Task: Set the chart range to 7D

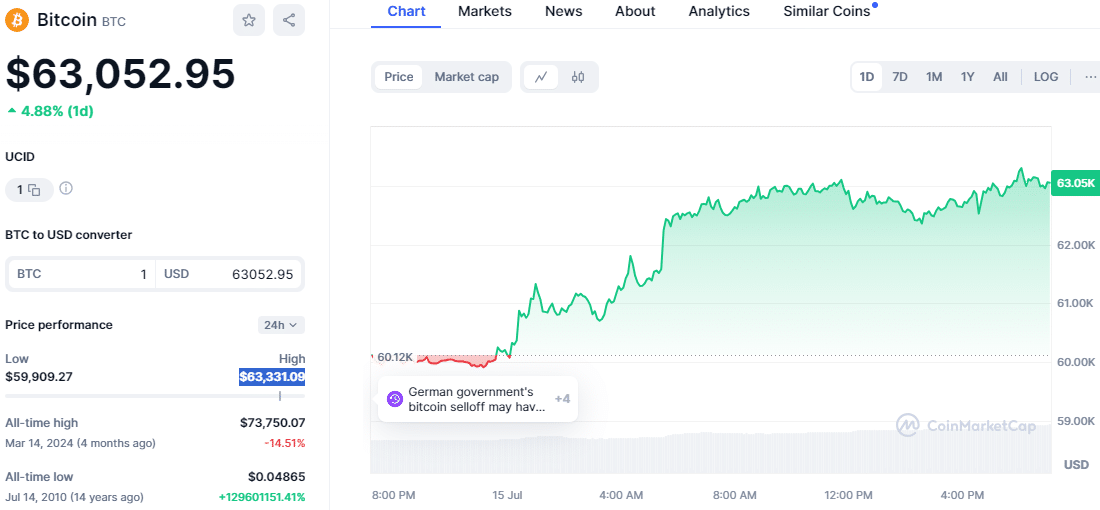Action: [900, 77]
